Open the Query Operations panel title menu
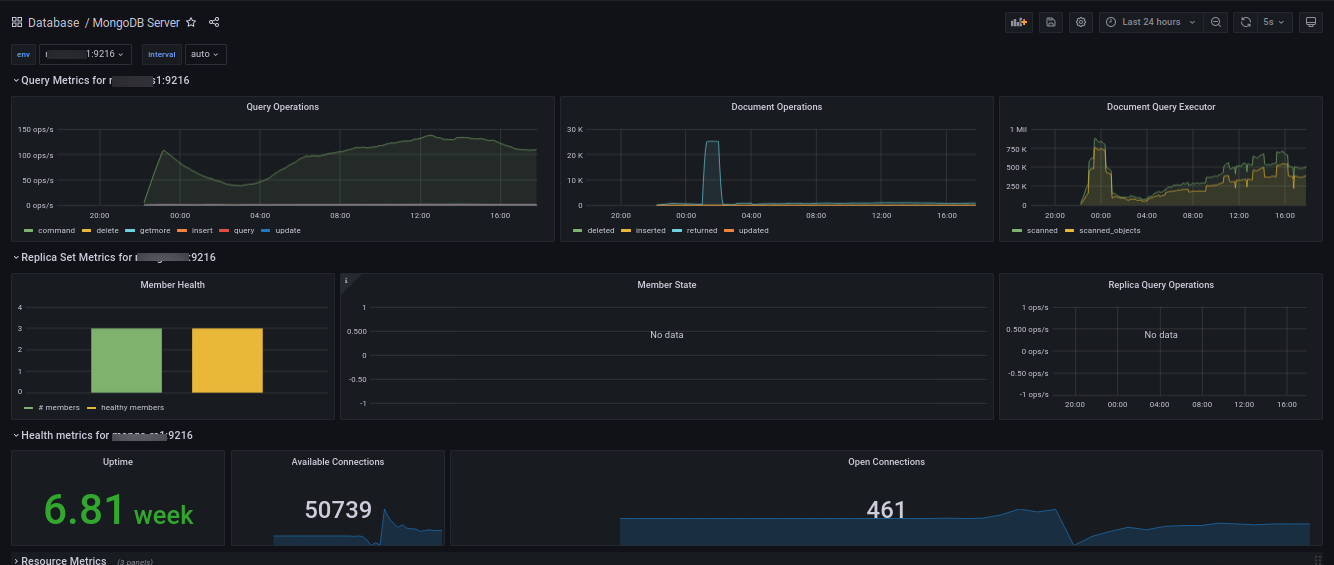The height and width of the screenshot is (565, 1334). 283,107
